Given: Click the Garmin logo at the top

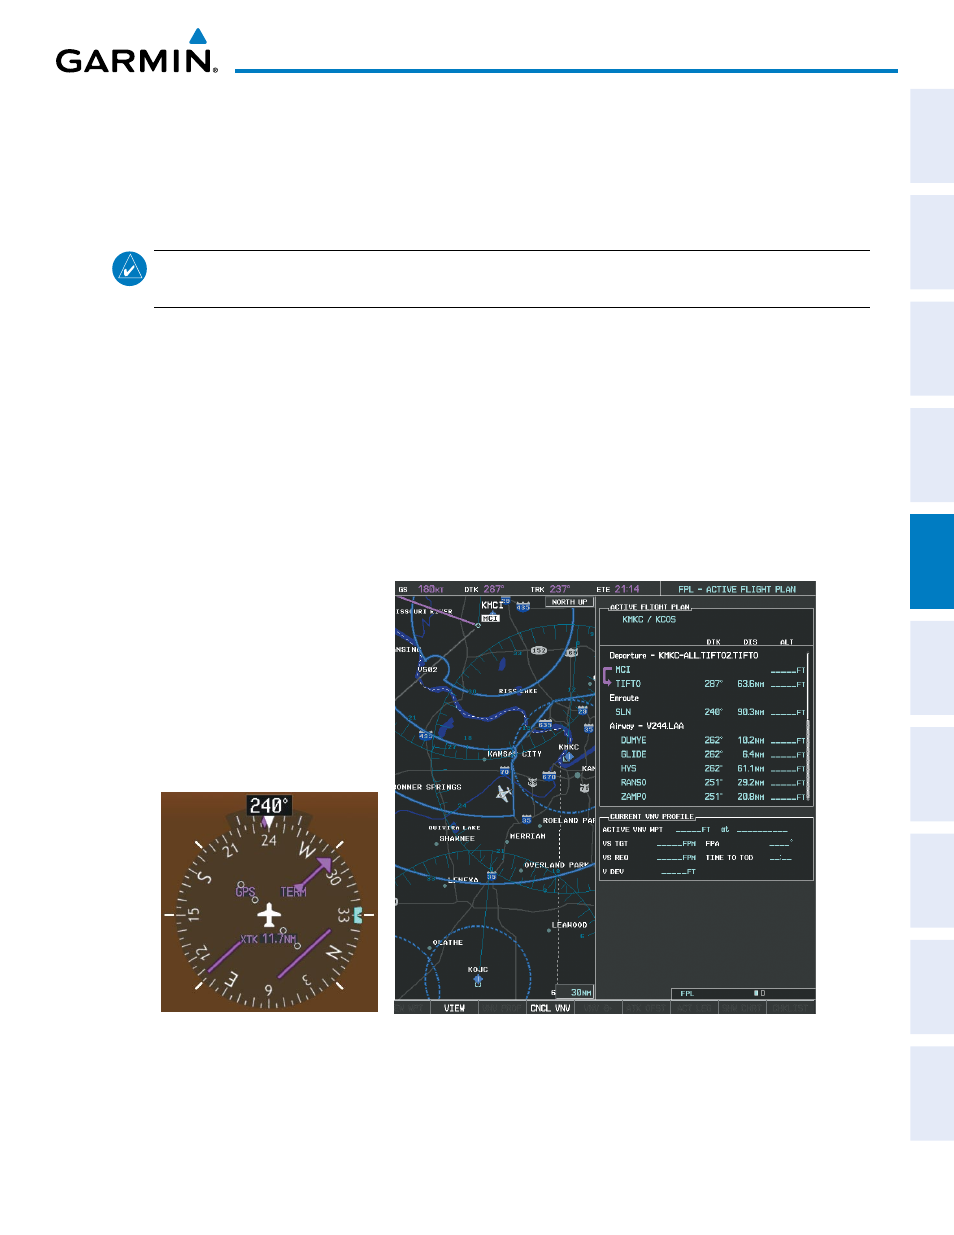Looking at the screenshot, I should point(137,52).
